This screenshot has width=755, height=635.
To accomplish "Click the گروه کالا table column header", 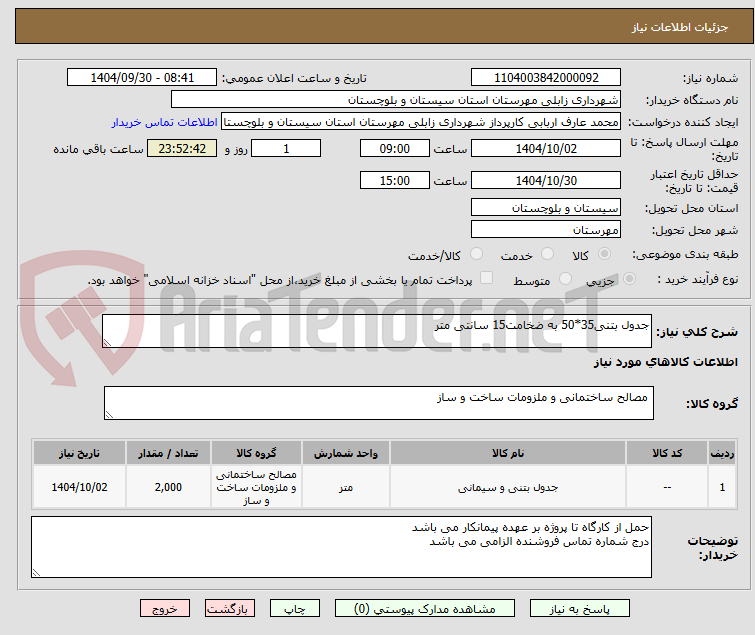I will (256, 453).
